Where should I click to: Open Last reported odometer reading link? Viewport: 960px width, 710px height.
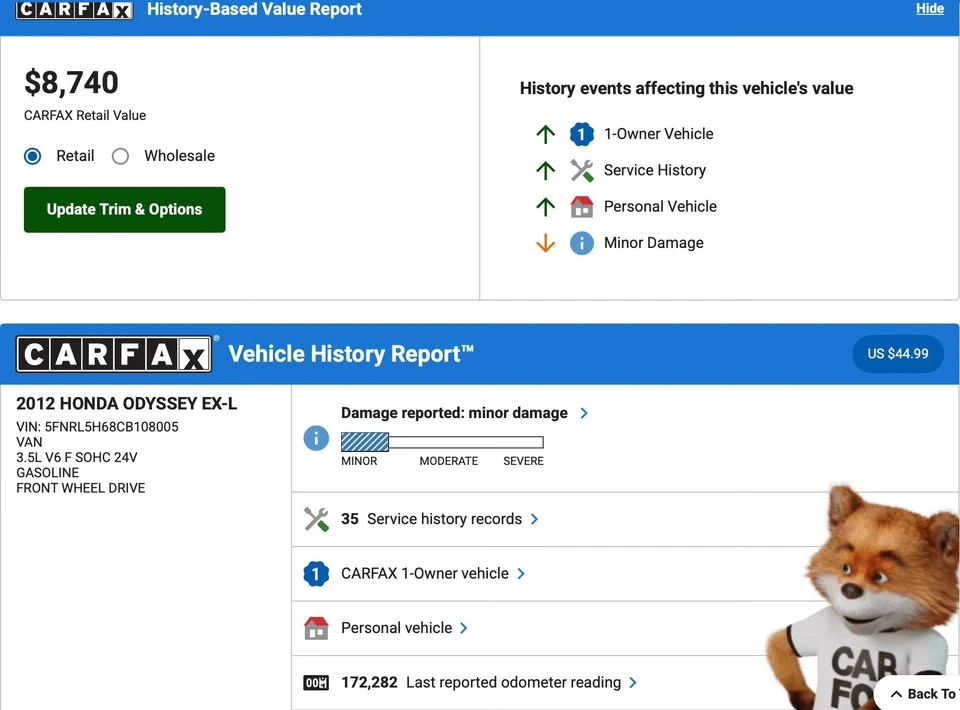[x=481, y=682]
